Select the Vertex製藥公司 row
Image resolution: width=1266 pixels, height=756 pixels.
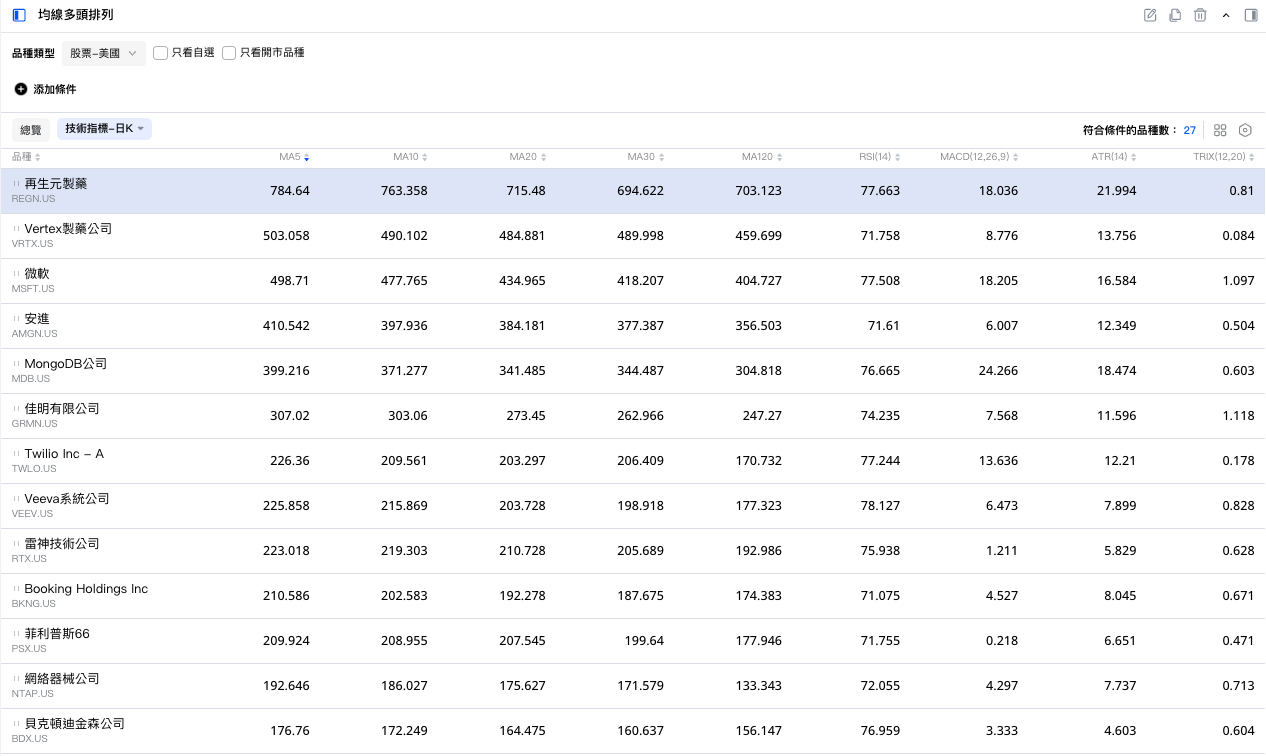tap(633, 236)
